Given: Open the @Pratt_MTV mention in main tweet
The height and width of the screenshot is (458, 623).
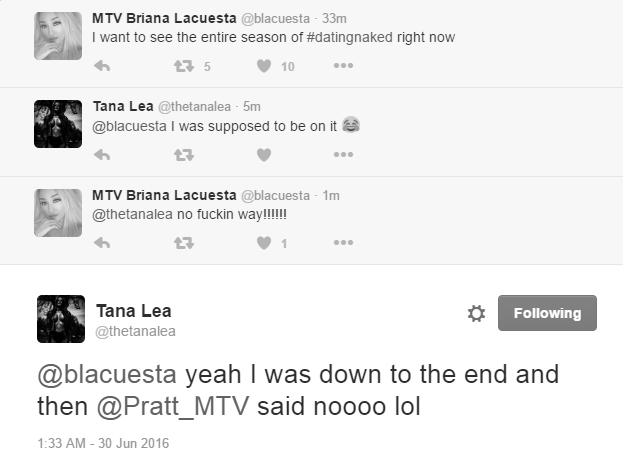Looking at the screenshot, I should (173, 407).
